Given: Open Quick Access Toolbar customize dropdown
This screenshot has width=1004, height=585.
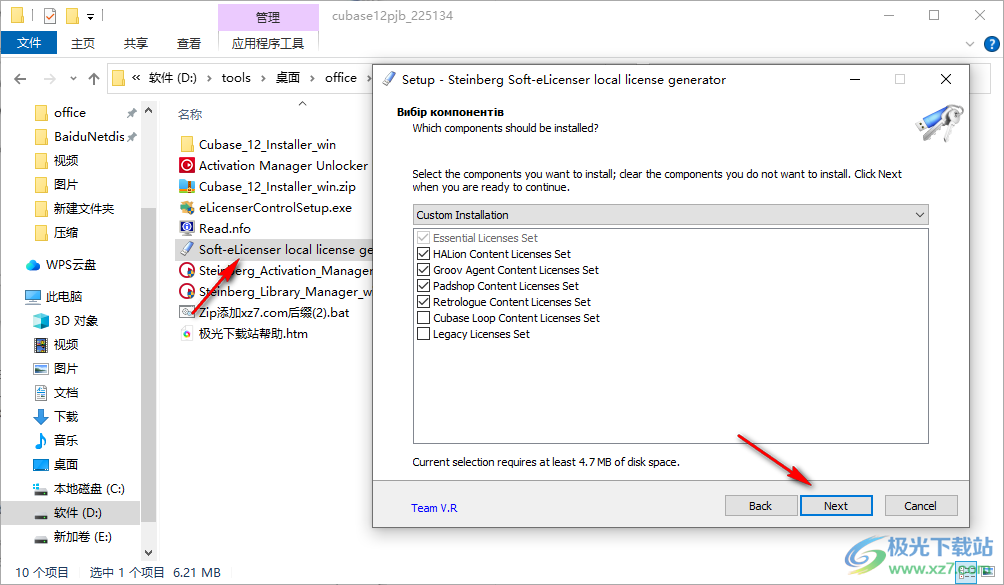Looking at the screenshot, I should pyautogui.click(x=90, y=16).
